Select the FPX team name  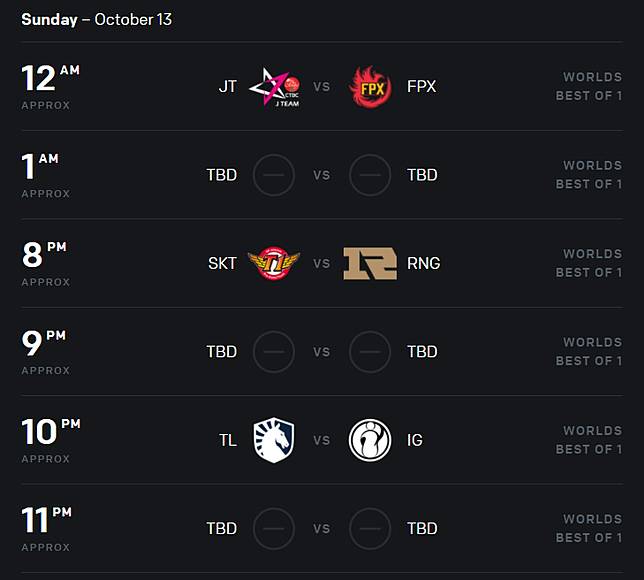pos(421,87)
